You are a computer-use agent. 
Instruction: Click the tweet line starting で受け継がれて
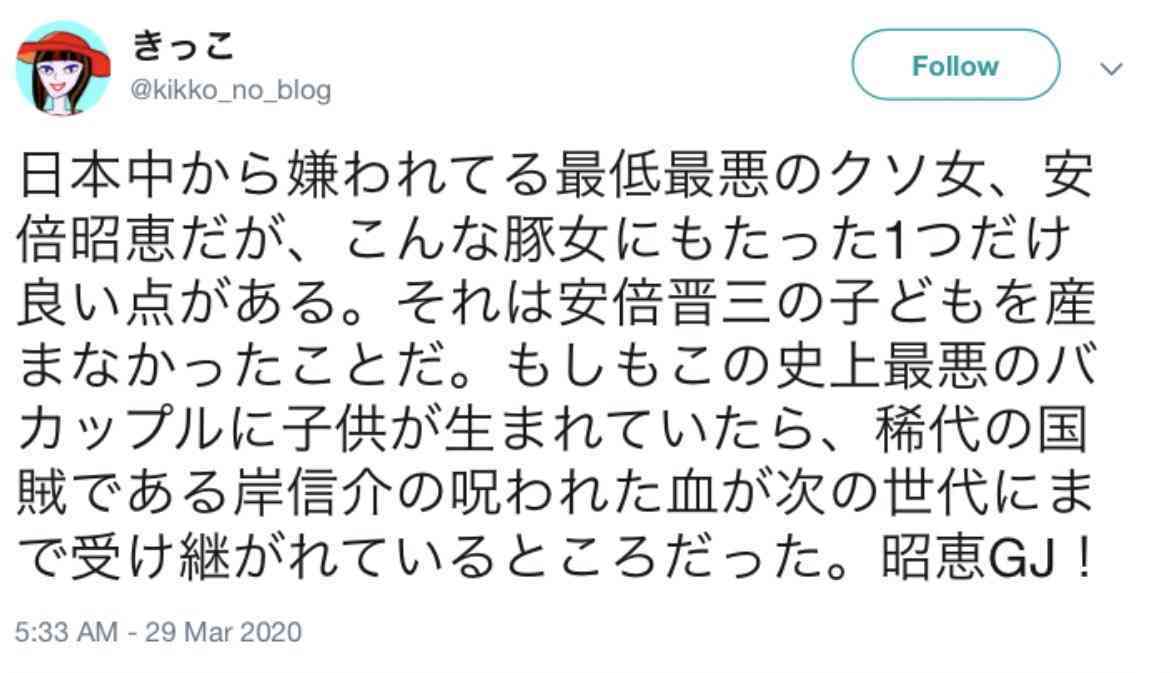coord(555,560)
